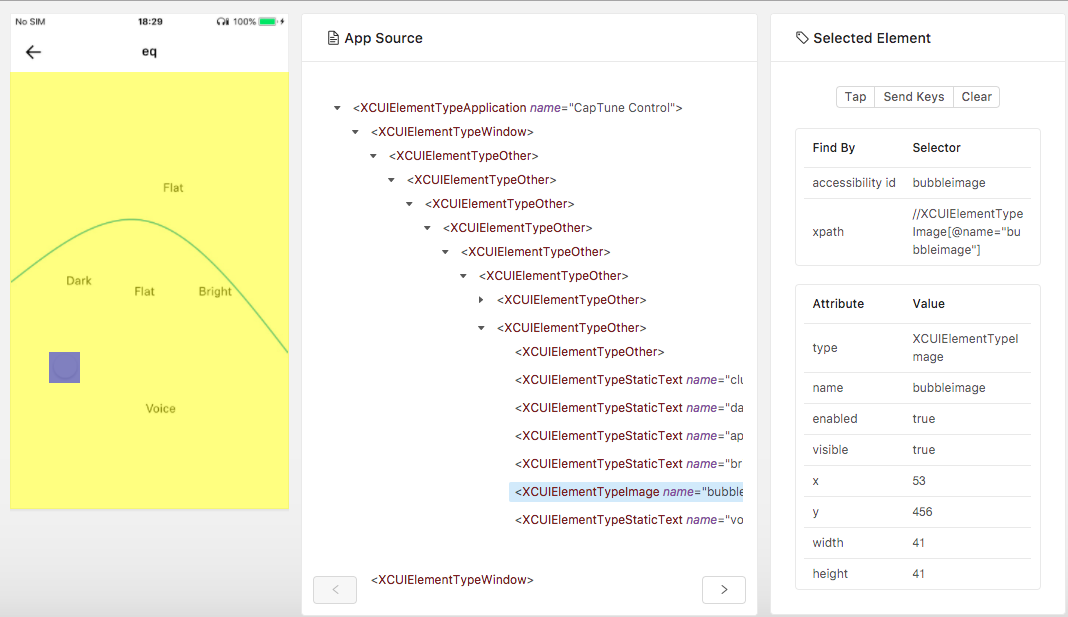Click the next page arrow below the source tree

click(x=723, y=589)
